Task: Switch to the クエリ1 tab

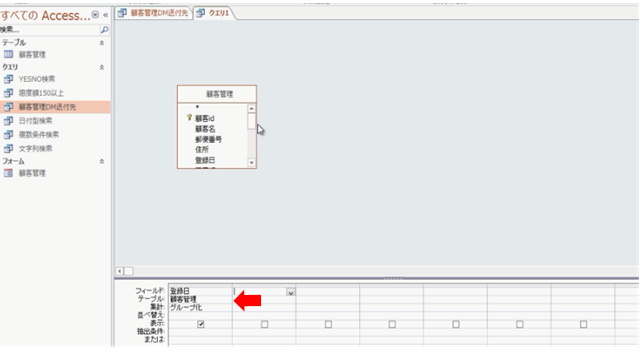Action: tap(213, 13)
